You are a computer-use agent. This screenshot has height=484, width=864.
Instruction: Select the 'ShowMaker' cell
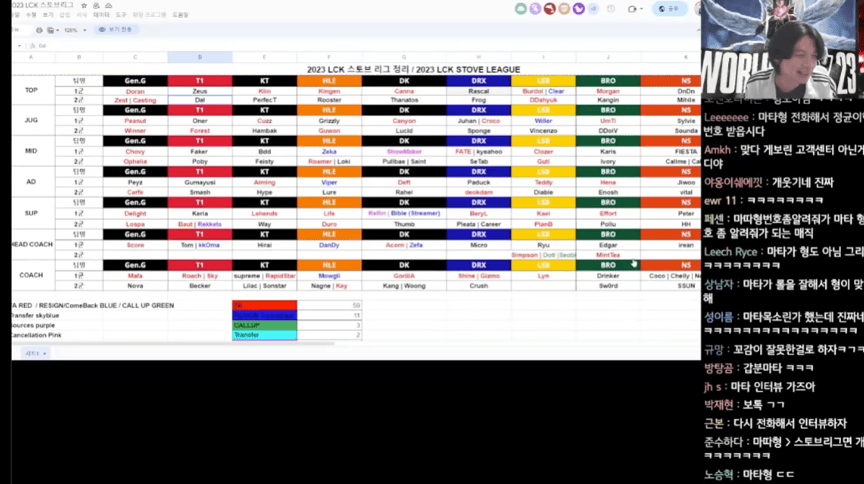click(404, 151)
